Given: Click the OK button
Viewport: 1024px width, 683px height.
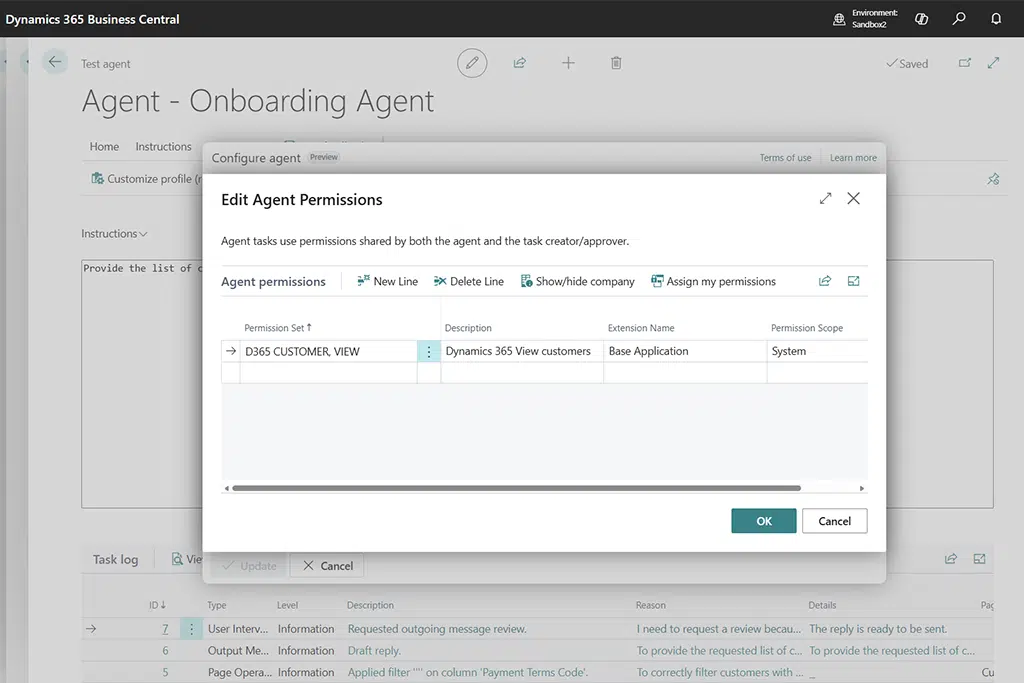Looking at the screenshot, I should point(763,521).
